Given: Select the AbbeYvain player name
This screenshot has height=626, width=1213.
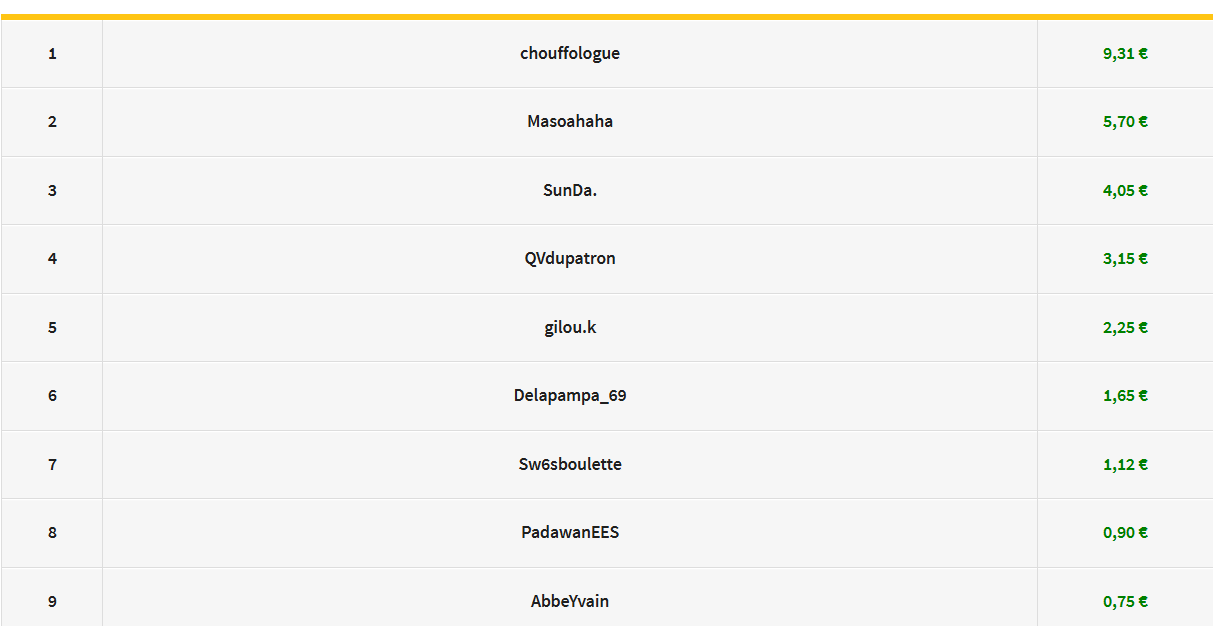Looking at the screenshot, I should (570, 601).
